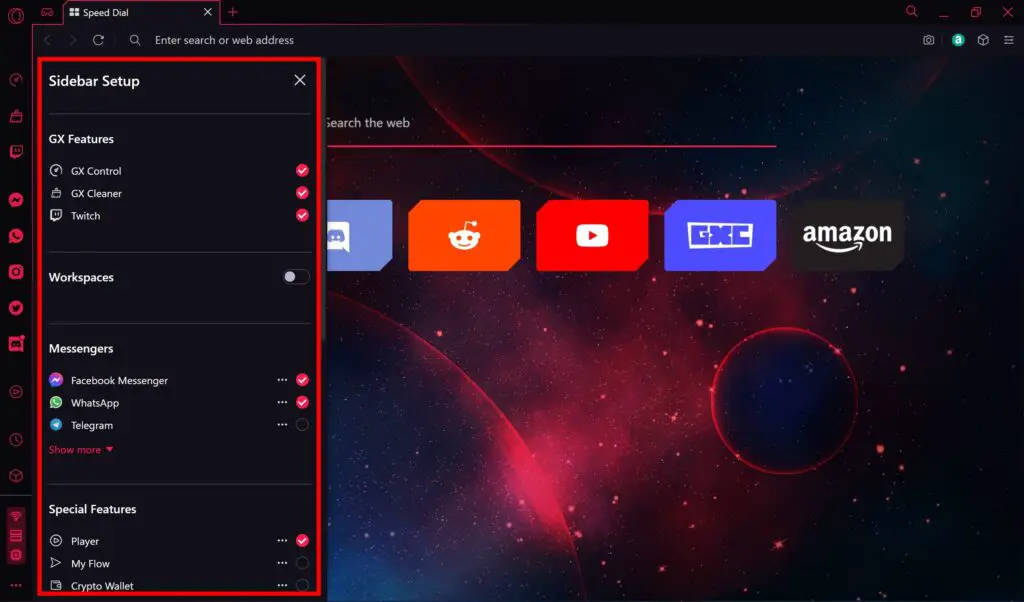Open the Player in the sidebar
Screen dimensions: 1024x602
(16, 392)
